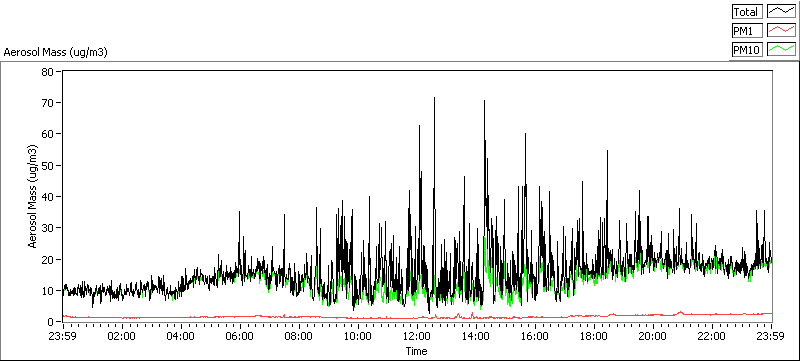Click the 12:00 time axis value

coord(417,336)
